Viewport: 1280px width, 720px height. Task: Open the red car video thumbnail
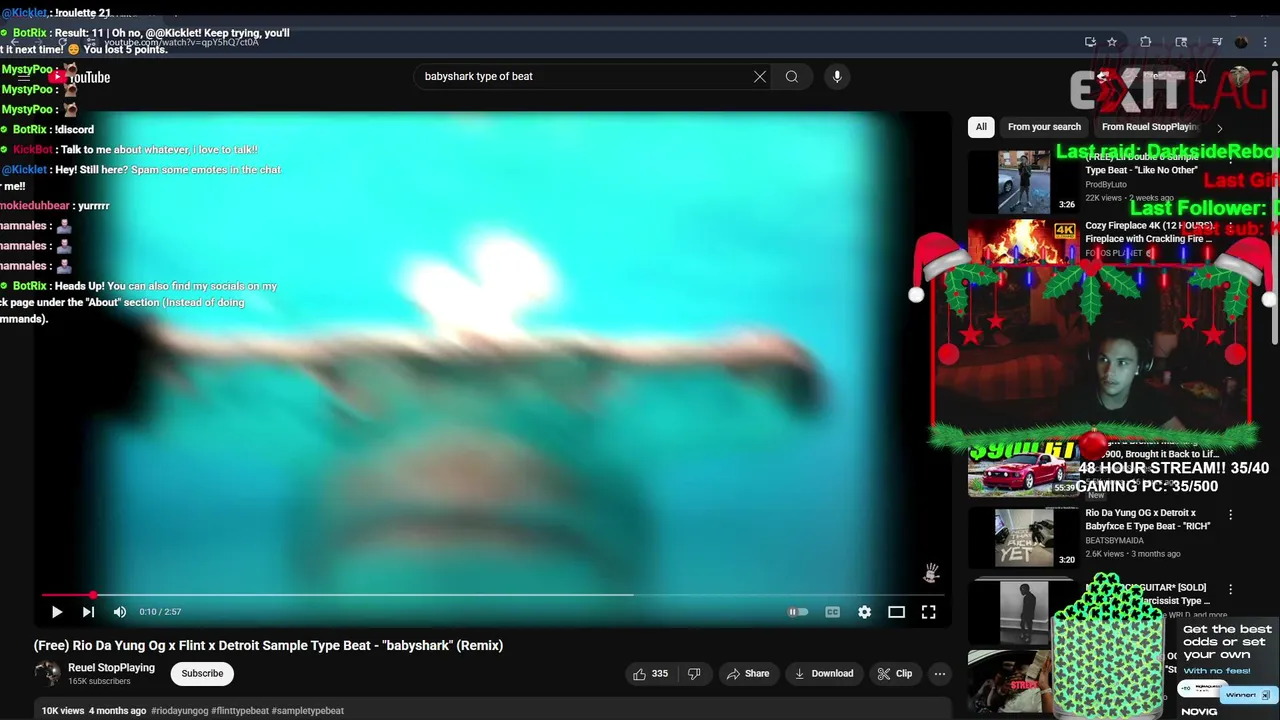click(x=1024, y=471)
